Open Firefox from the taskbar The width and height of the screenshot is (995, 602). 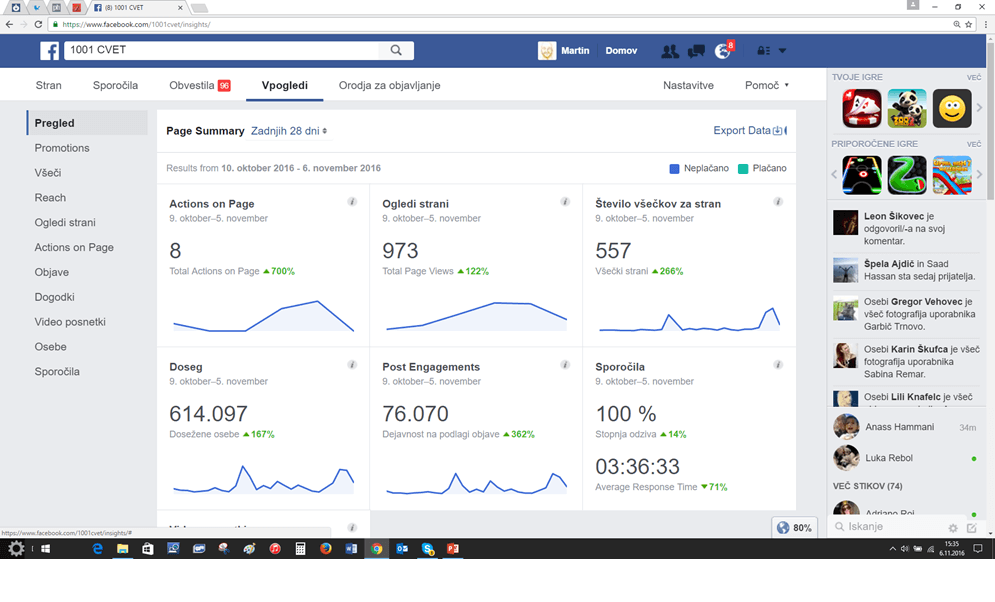(x=326, y=549)
